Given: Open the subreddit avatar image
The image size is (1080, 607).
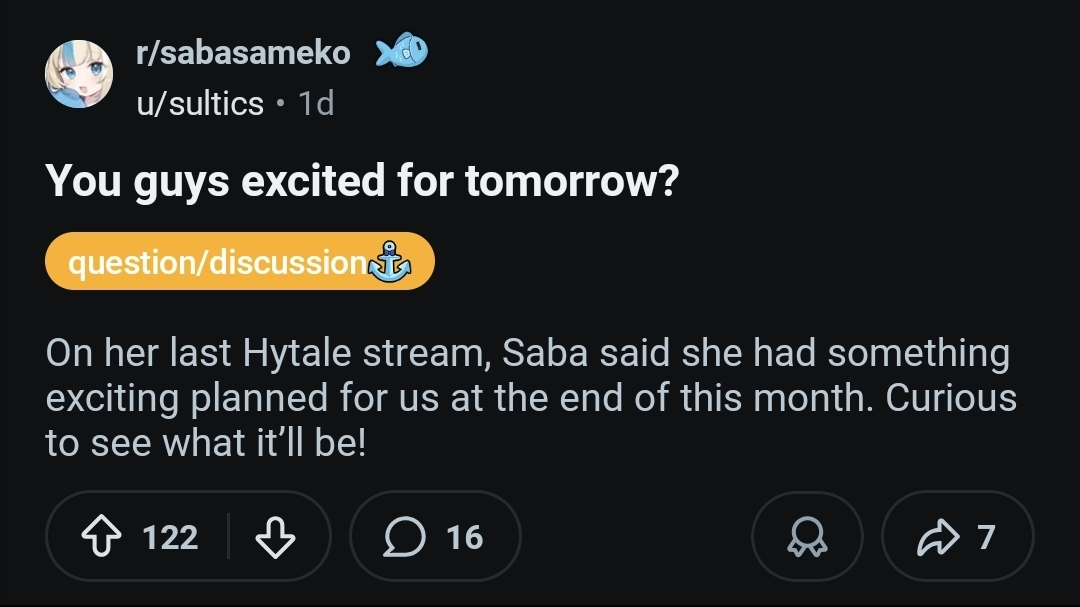Looking at the screenshot, I should click(80, 75).
